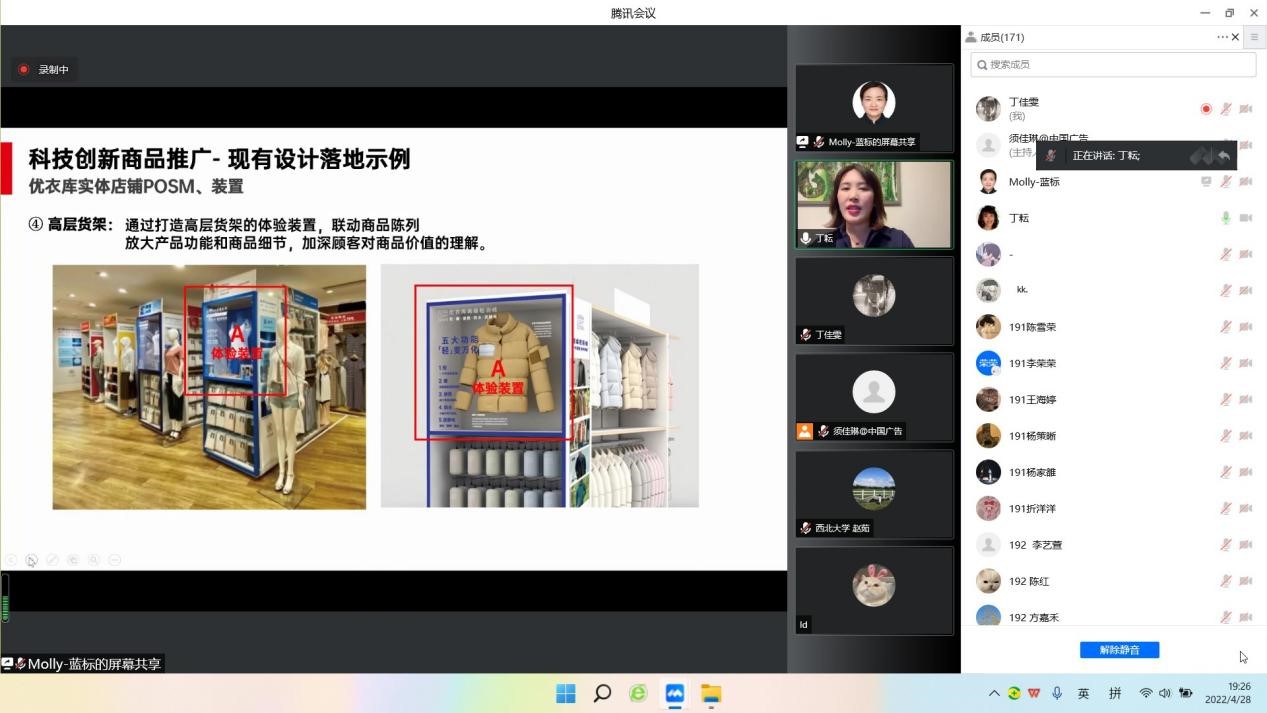The height and width of the screenshot is (713, 1267).
Task: Click the screen-share icon beside Molly-蓝标
Action: click(x=1206, y=181)
